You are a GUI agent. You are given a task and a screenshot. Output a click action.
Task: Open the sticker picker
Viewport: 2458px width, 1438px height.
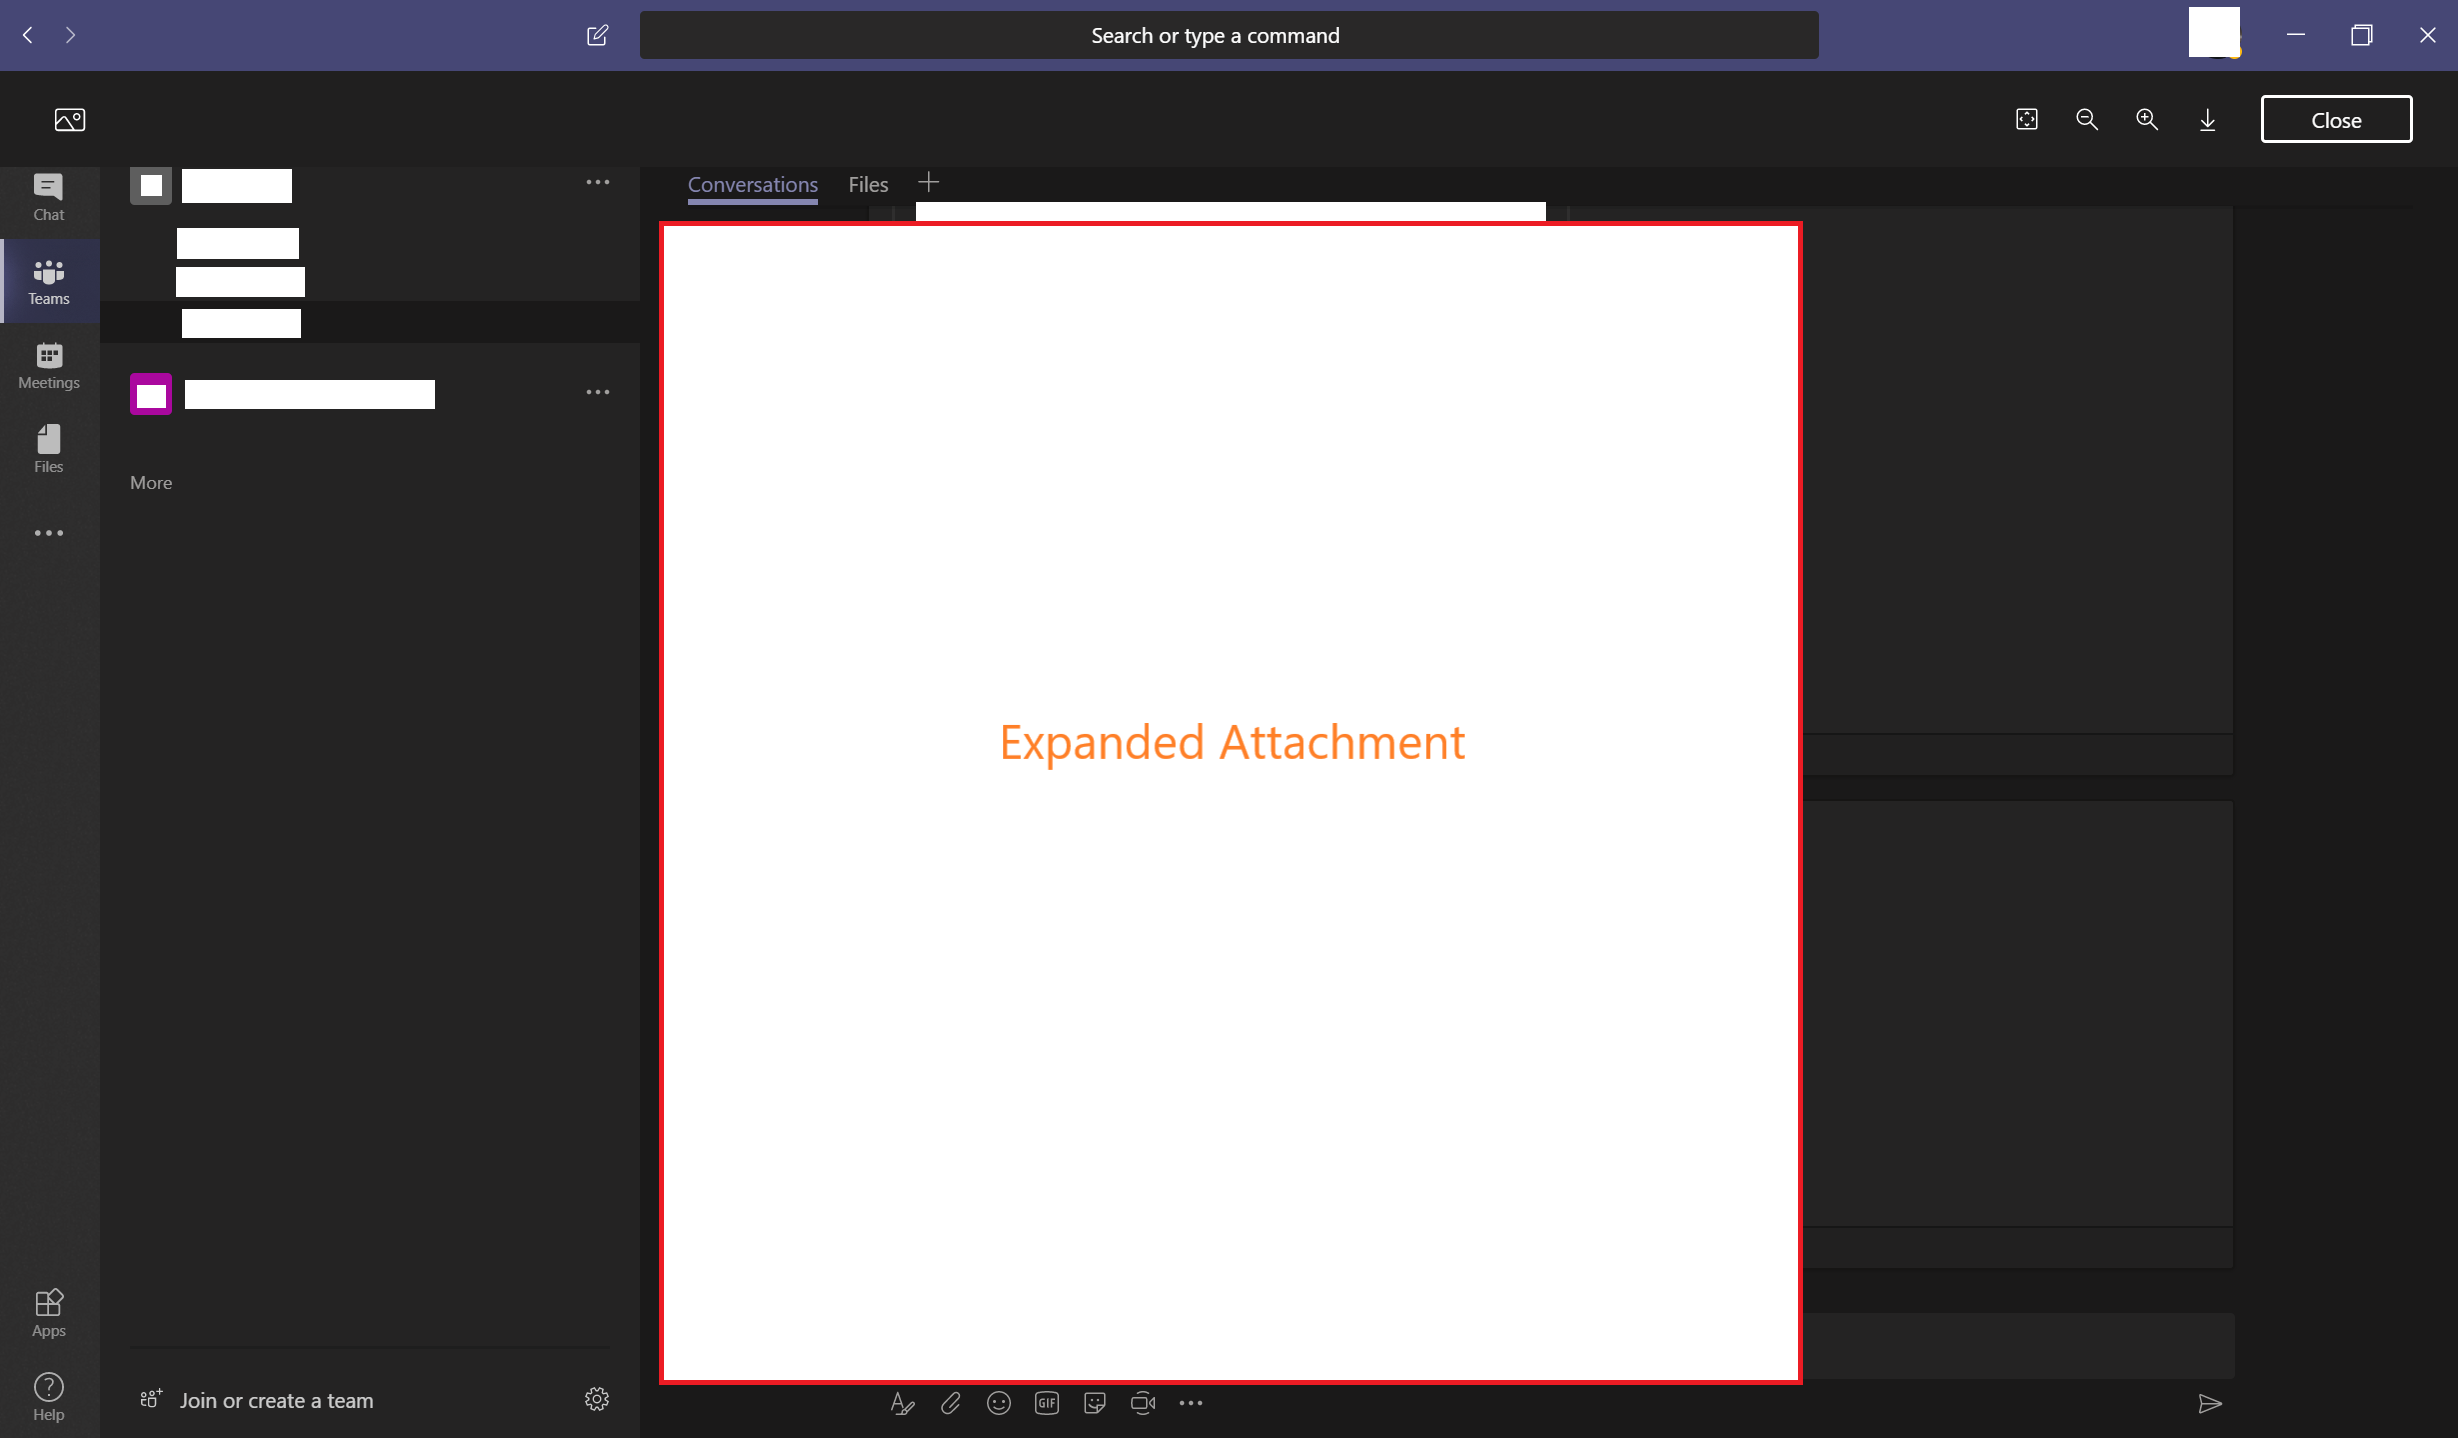tap(1094, 1403)
